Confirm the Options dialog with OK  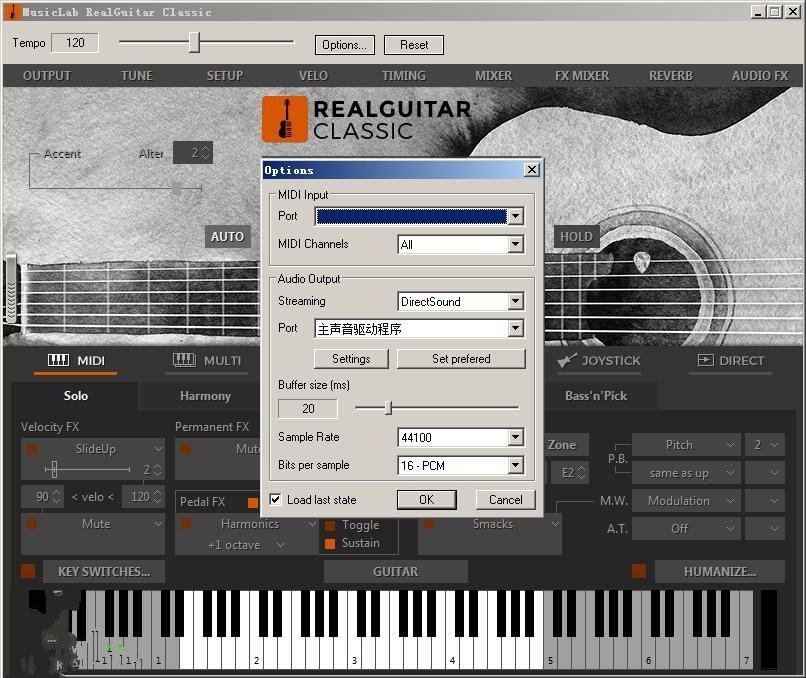[427, 500]
